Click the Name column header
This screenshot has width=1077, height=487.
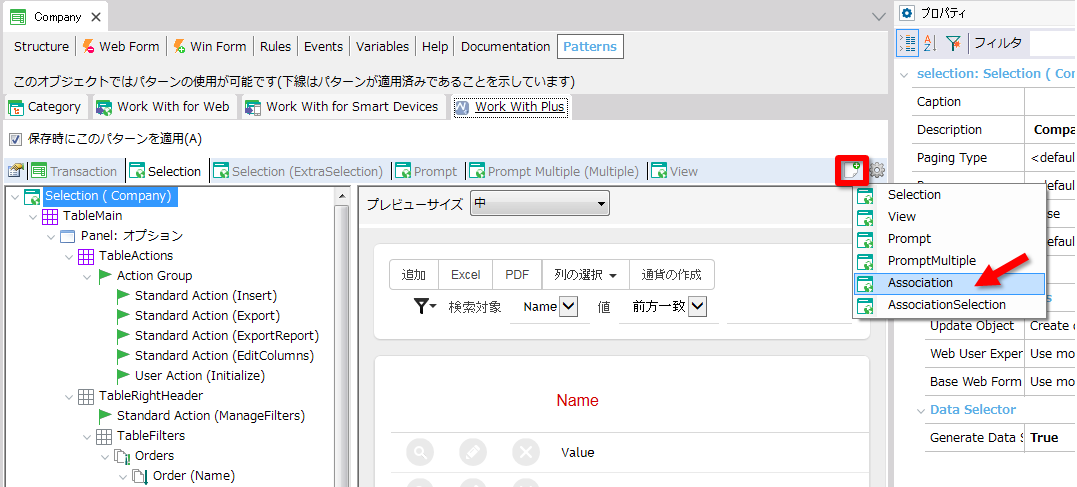[x=577, y=400]
